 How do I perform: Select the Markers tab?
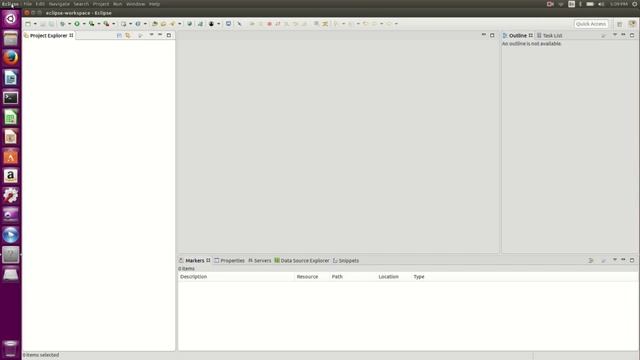[x=194, y=260]
